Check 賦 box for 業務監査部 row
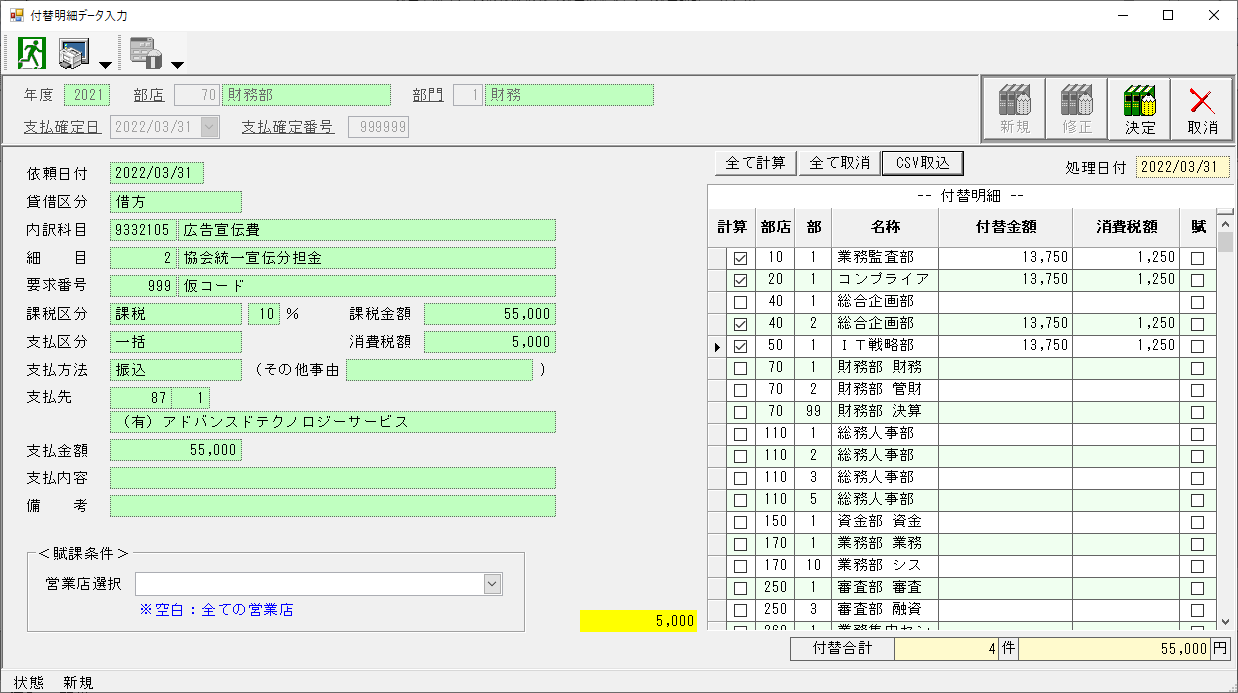Screen dimensions: 1238x693 (x=1197, y=258)
